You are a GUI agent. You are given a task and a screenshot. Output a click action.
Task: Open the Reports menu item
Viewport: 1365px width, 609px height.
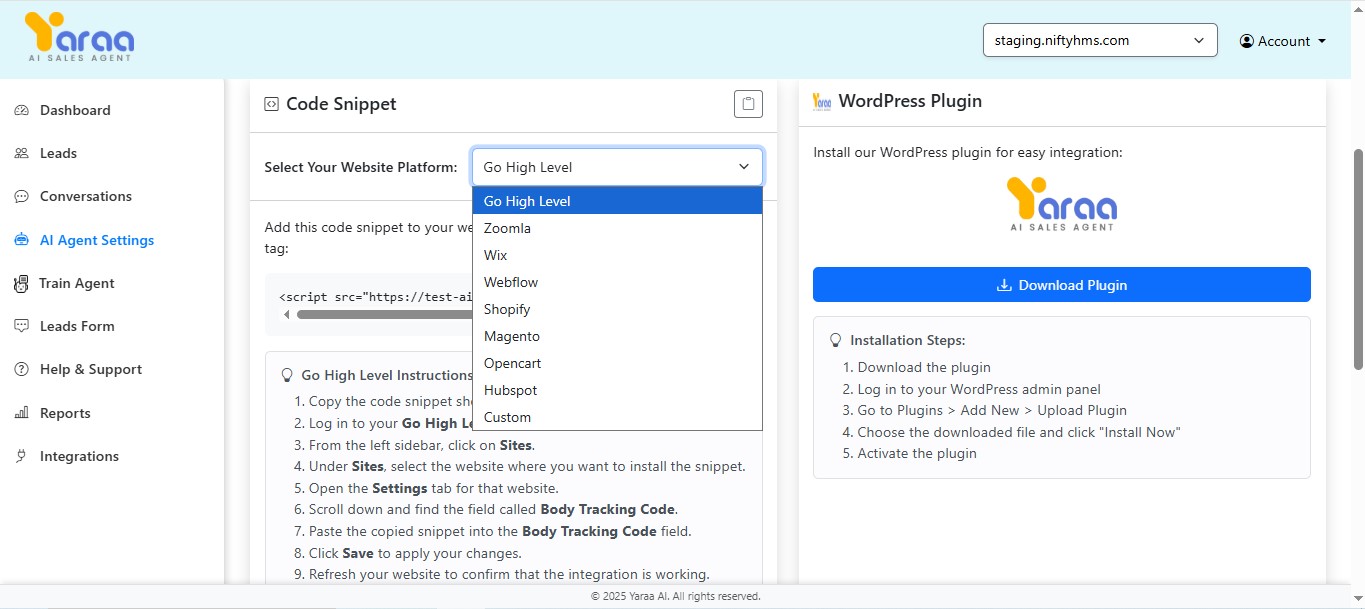[65, 413]
